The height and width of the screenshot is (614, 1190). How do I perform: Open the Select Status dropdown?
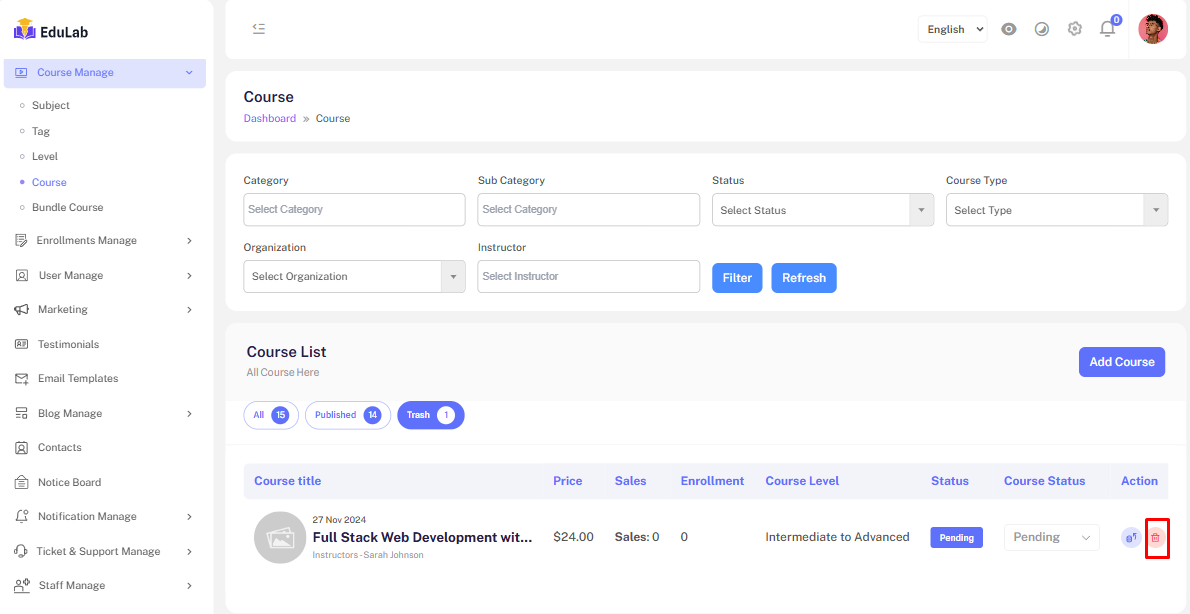(x=822, y=210)
